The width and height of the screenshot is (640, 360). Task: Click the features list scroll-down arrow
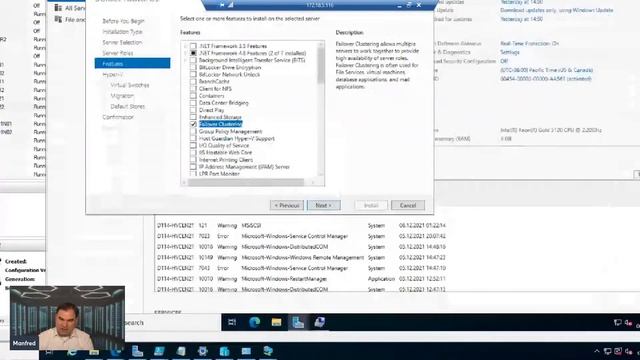tap(321, 173)
